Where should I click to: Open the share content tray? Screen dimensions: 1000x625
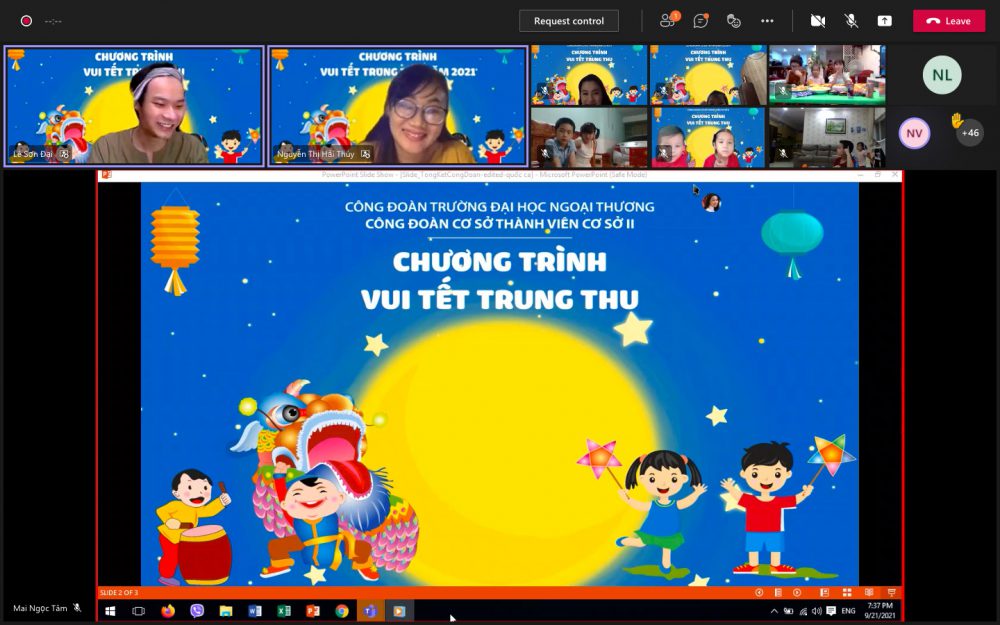pyautogui.click(x=885, y=21)
